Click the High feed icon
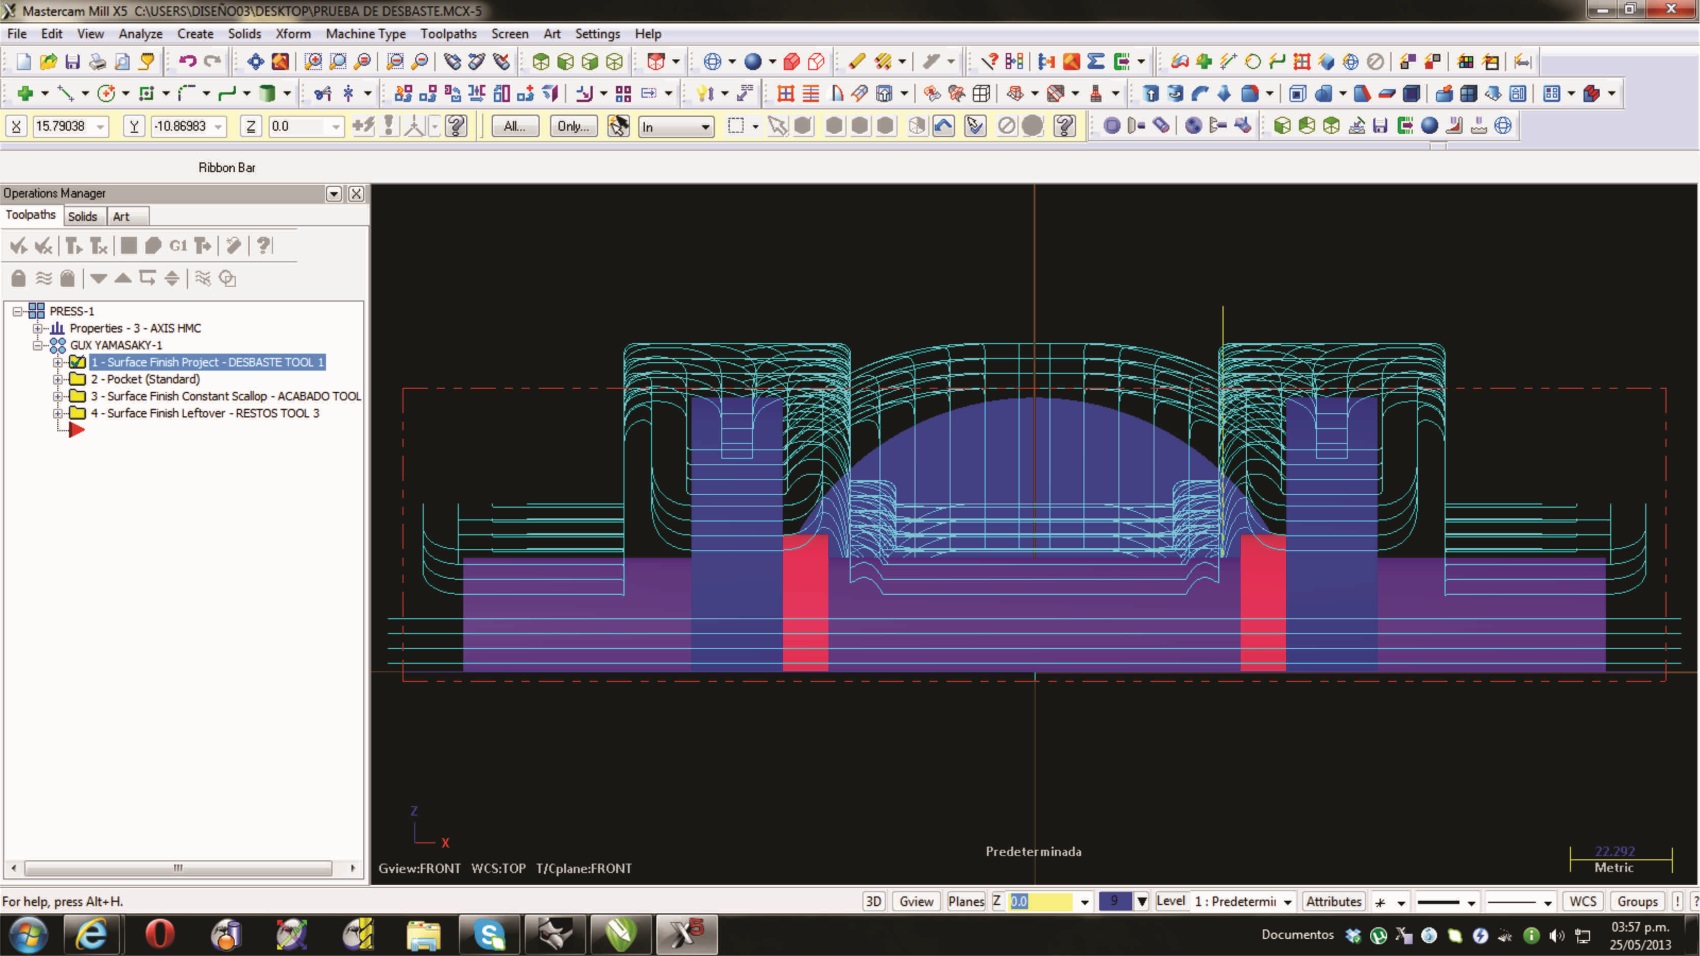The width and height of the screenshot is (1700, 956). 203,245
